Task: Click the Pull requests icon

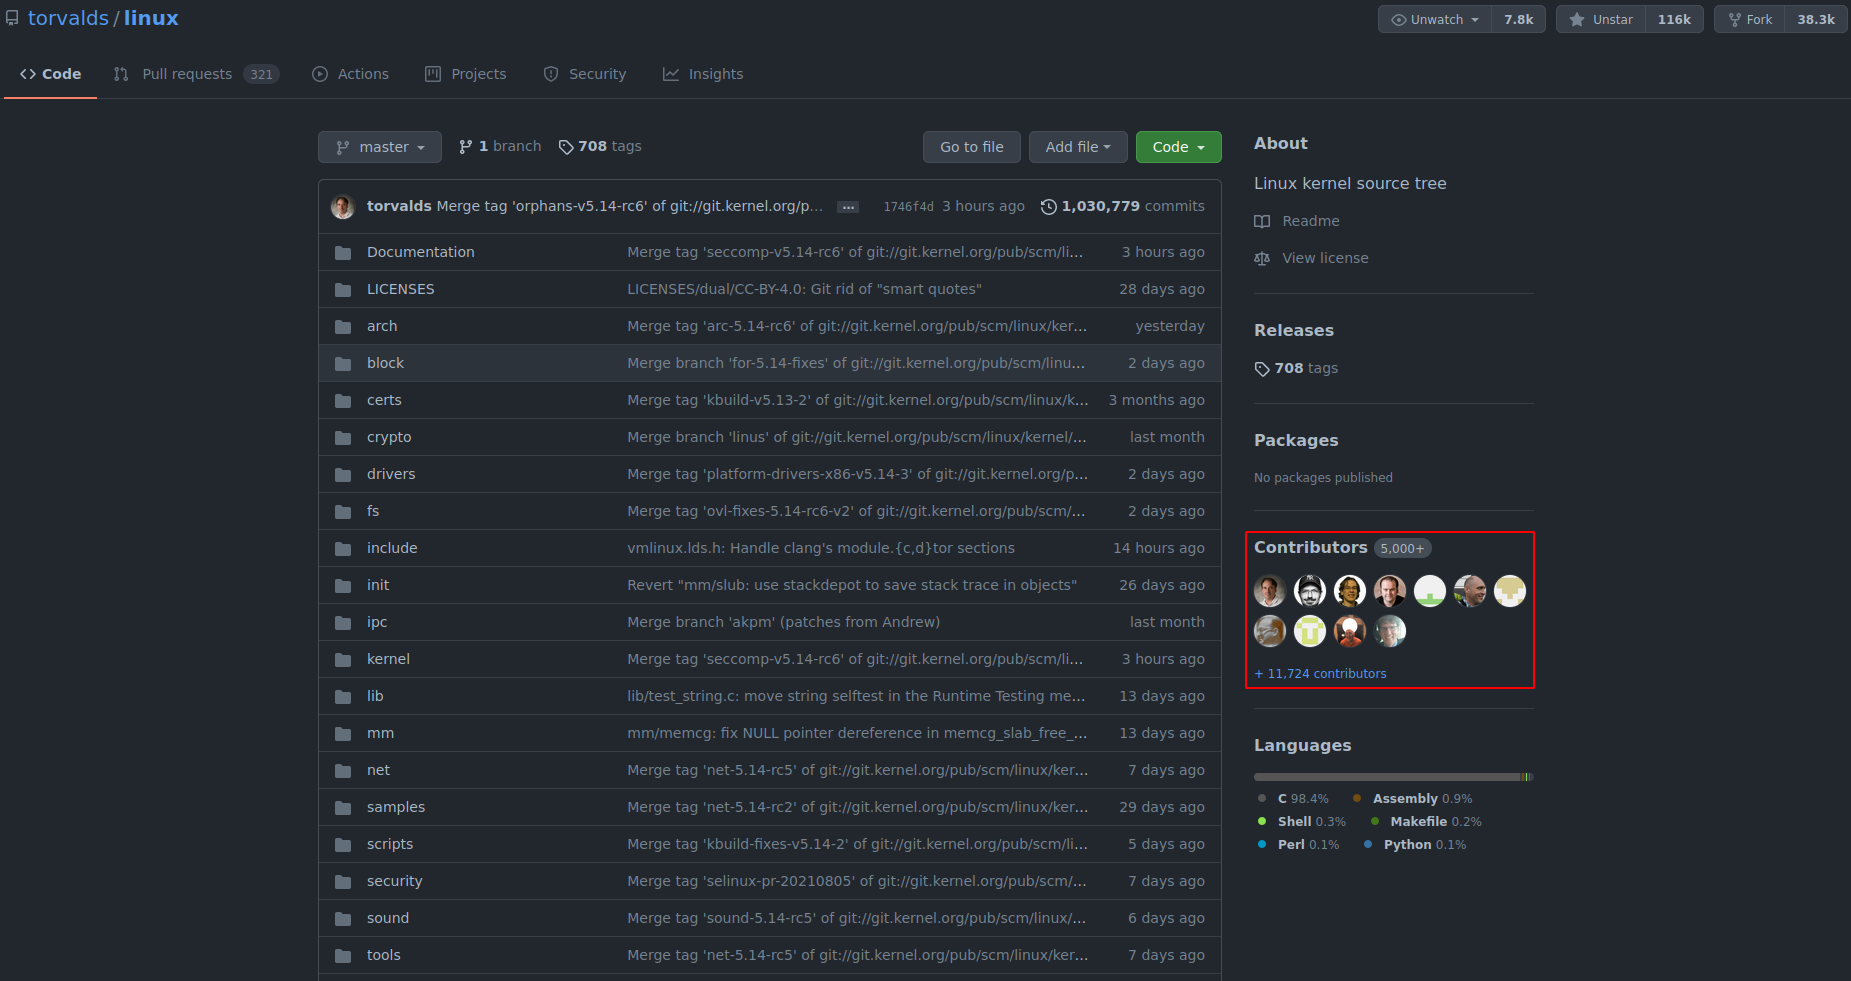Action: [121, 74]
